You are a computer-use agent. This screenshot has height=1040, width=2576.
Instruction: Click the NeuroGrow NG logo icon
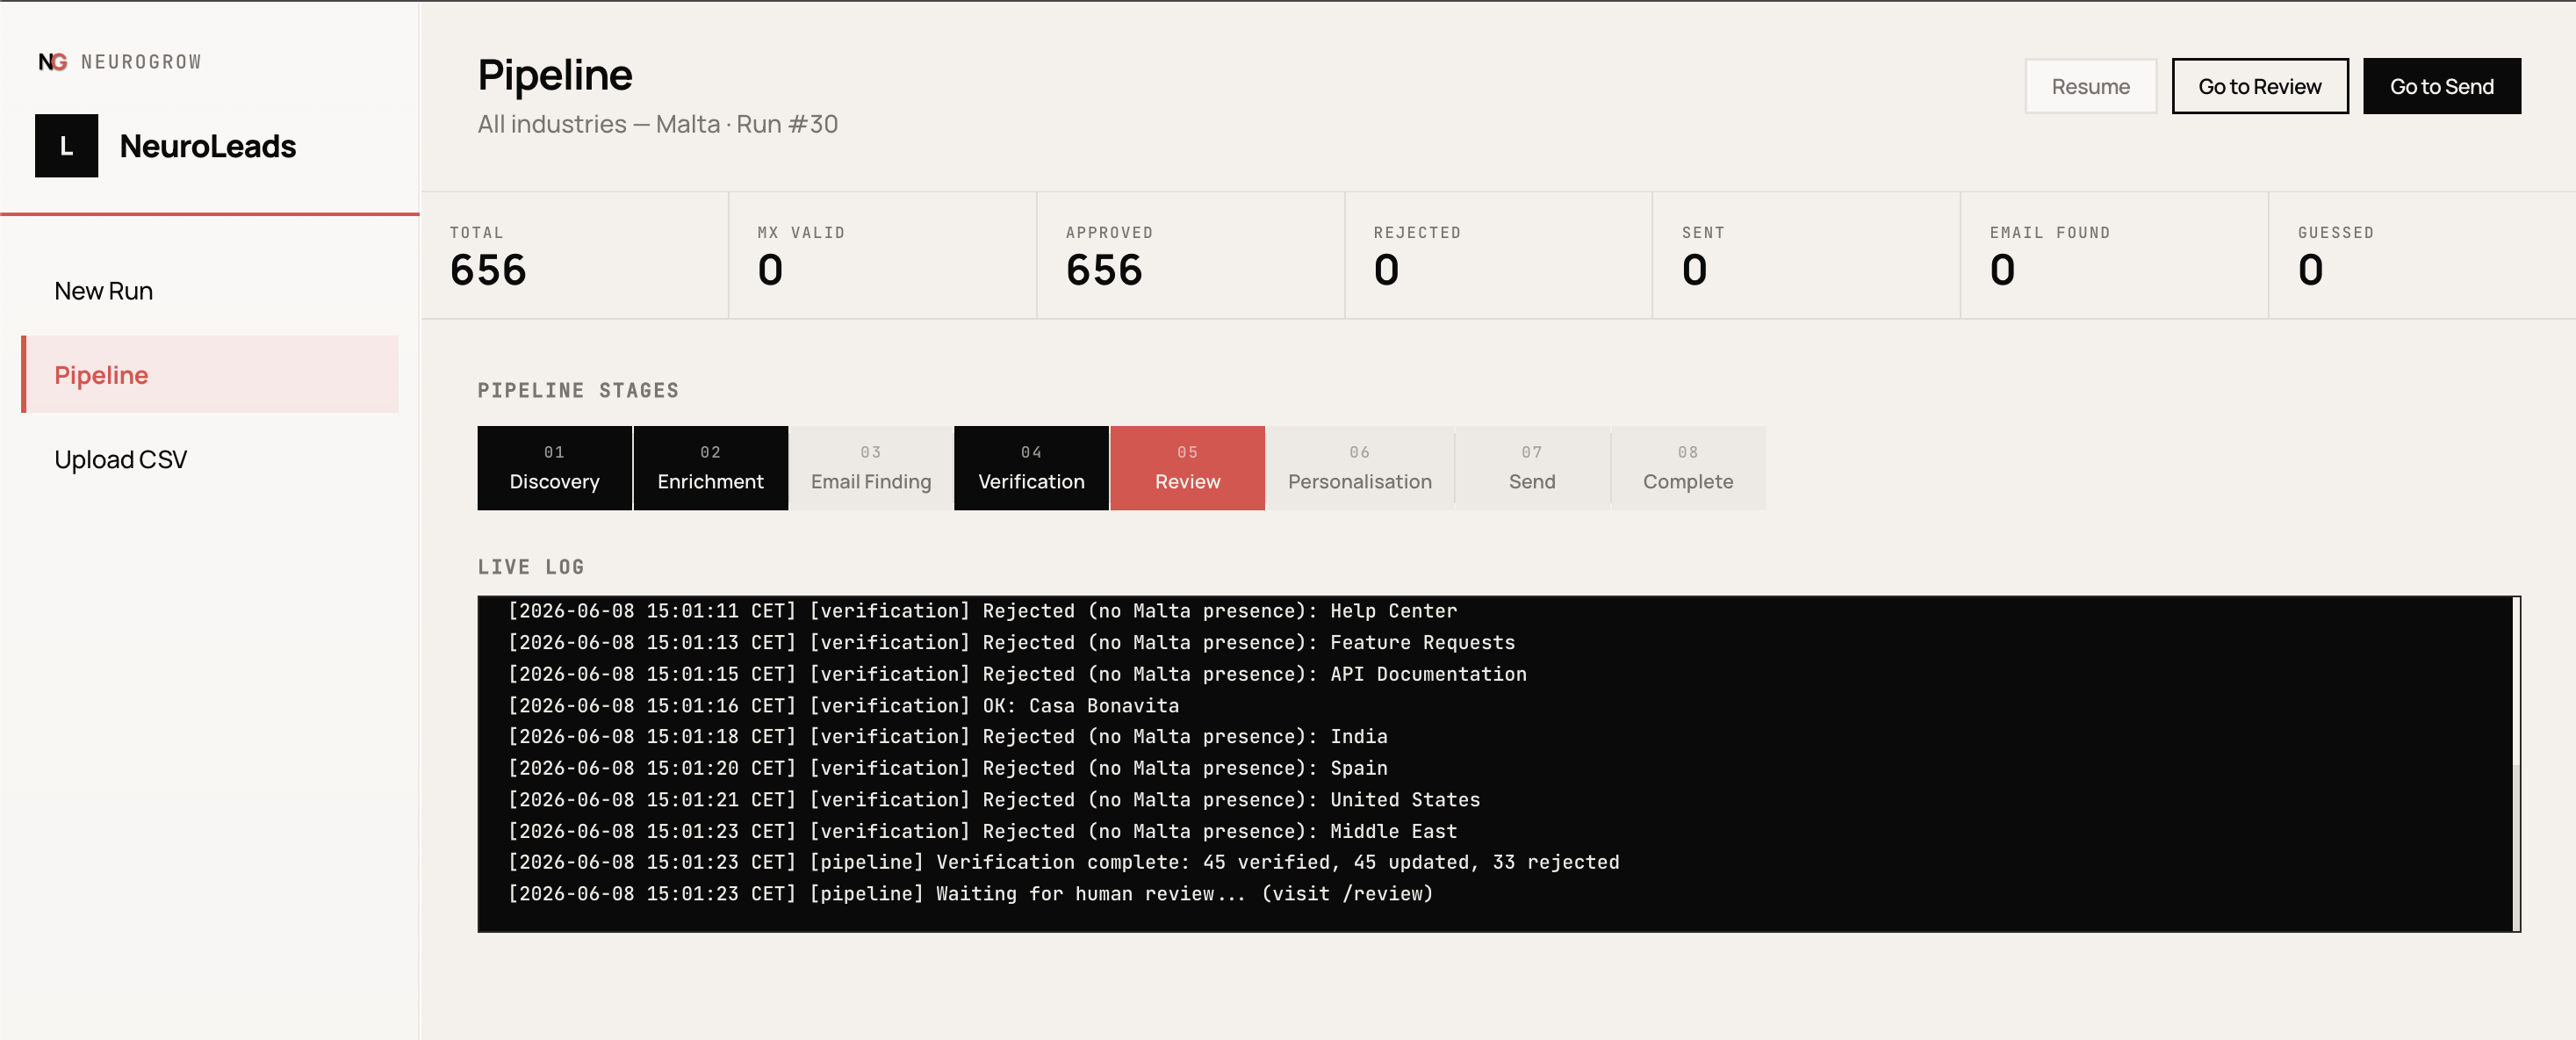point(53,62)
